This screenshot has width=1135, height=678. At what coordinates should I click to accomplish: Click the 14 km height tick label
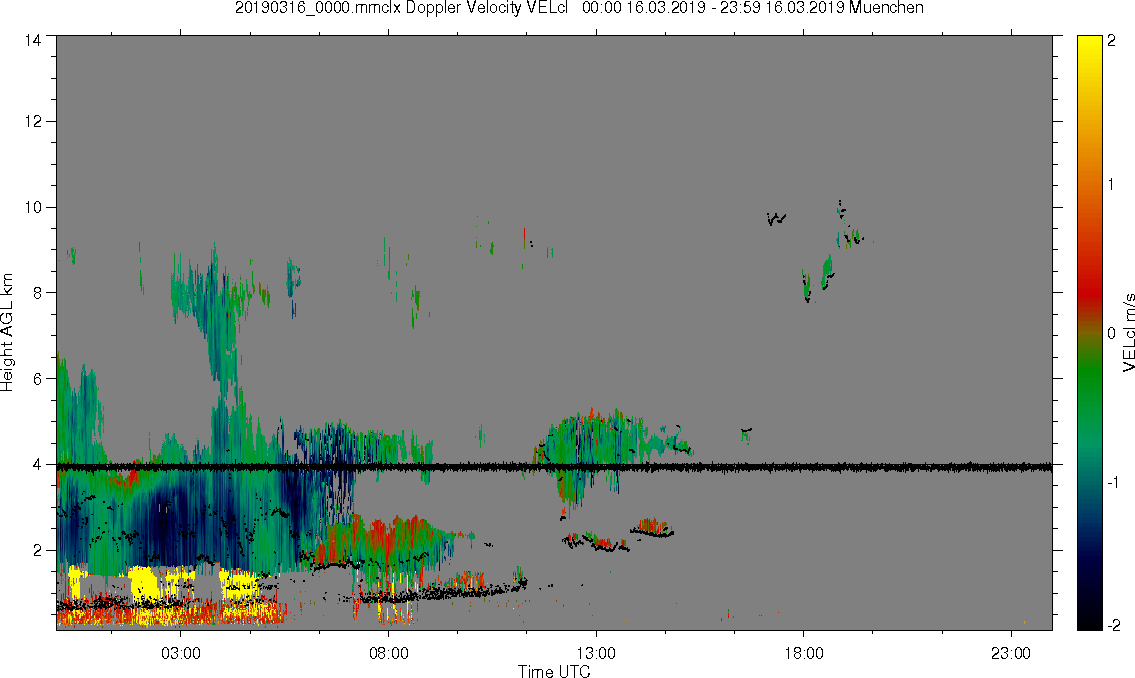click(x=33, y=41)
